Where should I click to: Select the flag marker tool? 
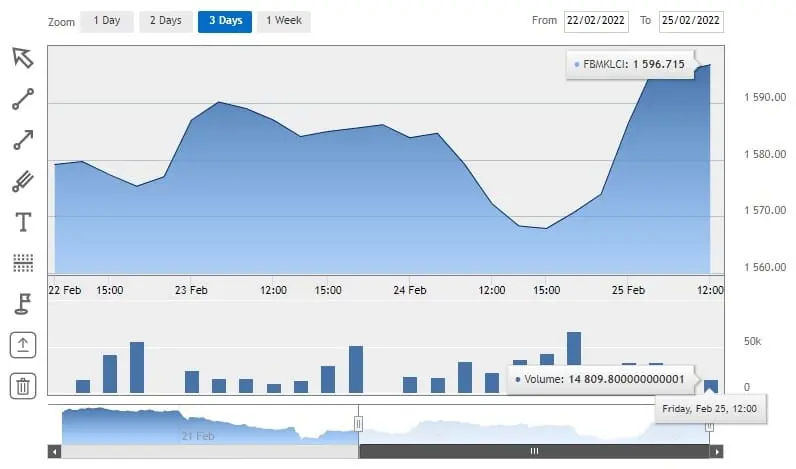[23, 304]
